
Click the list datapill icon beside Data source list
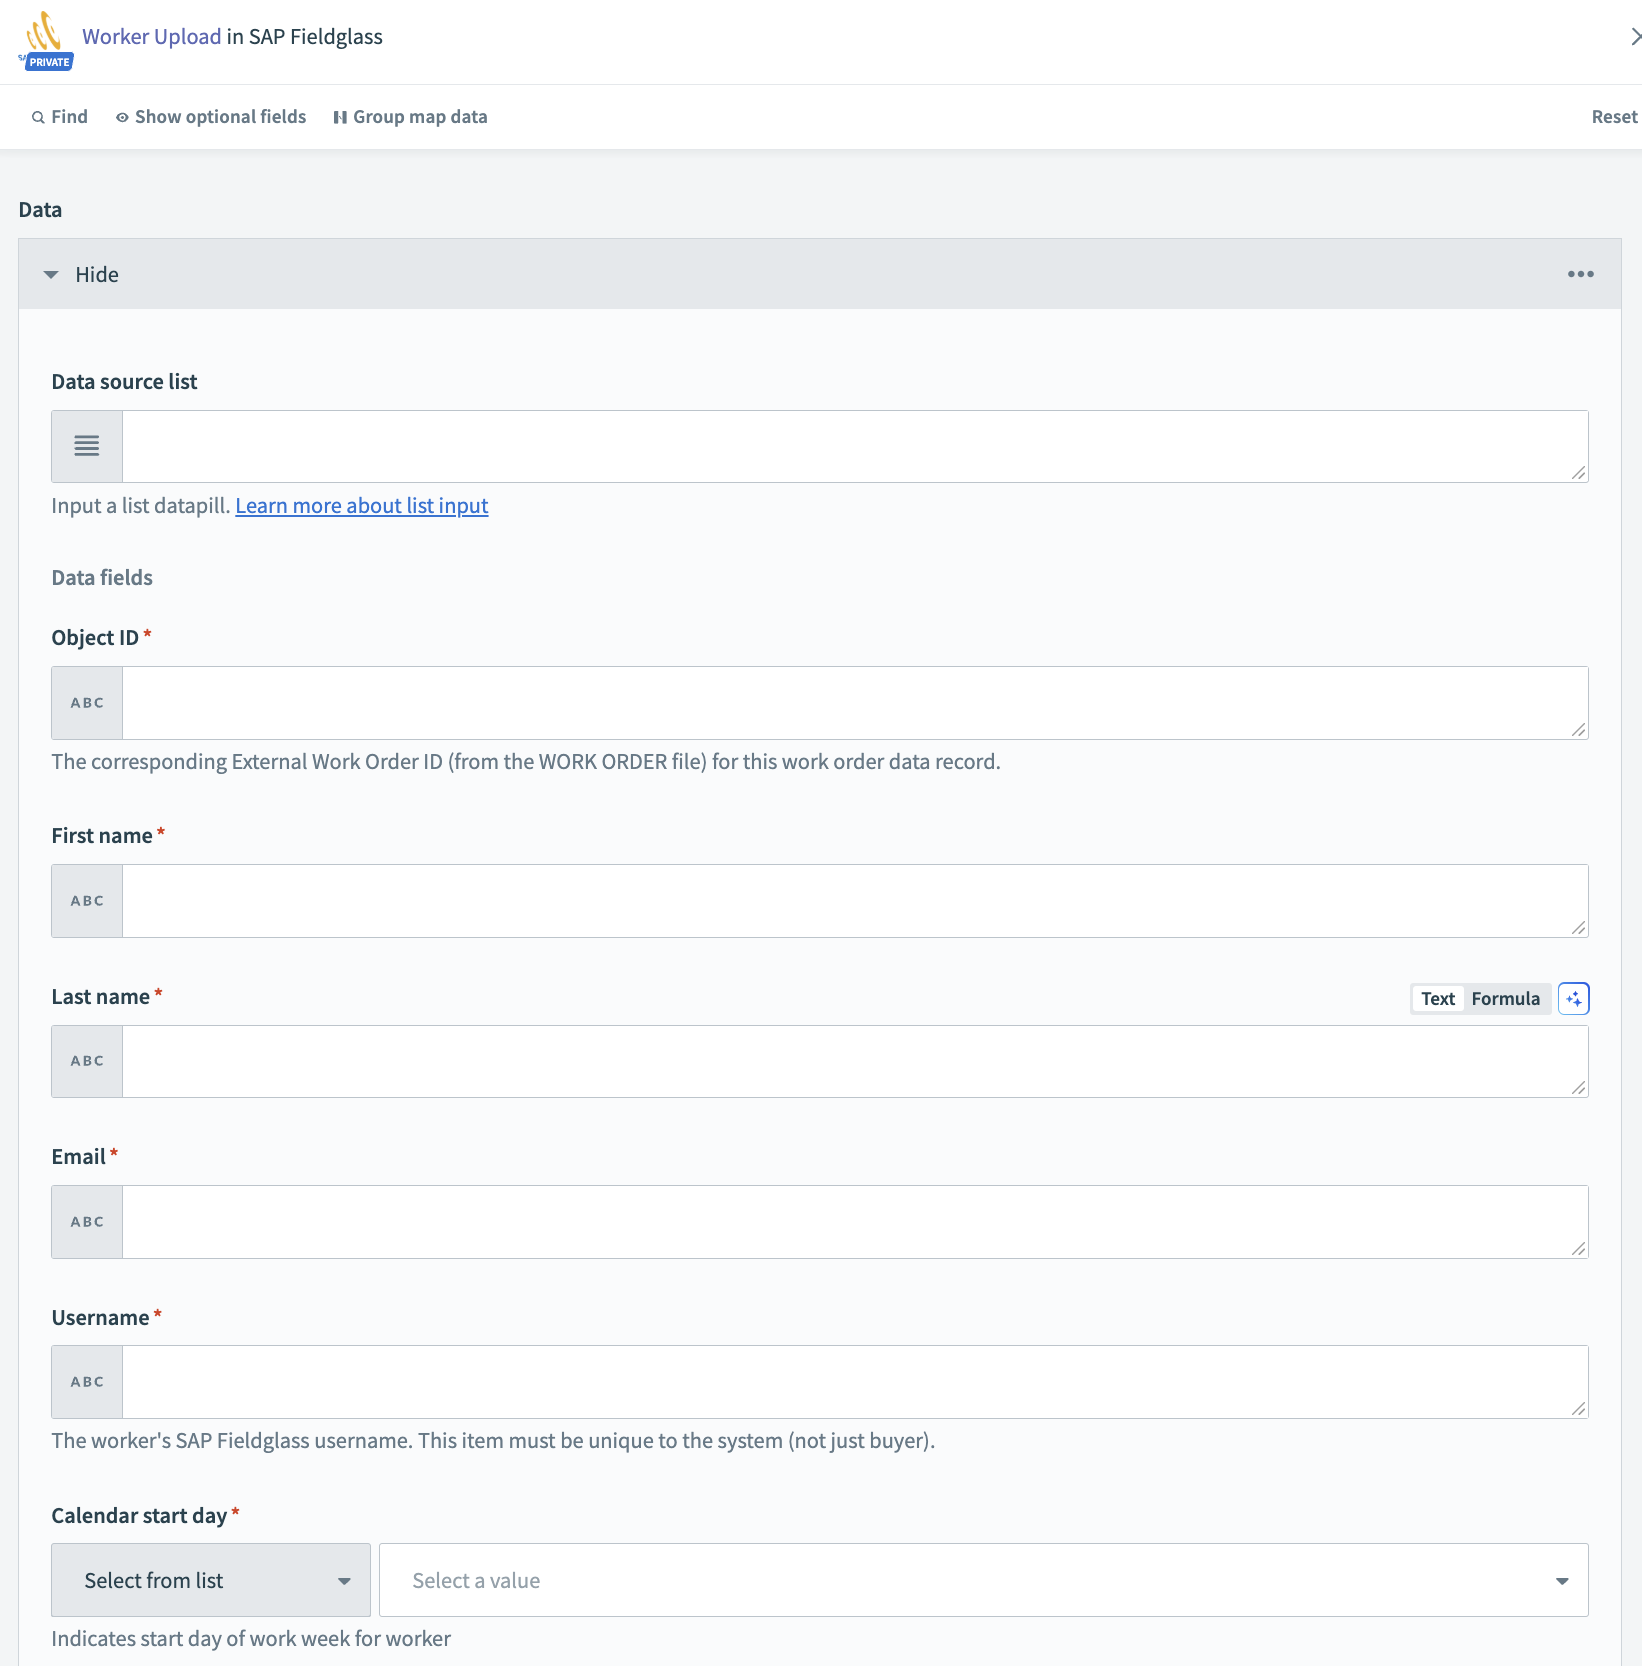coord(86,445)
